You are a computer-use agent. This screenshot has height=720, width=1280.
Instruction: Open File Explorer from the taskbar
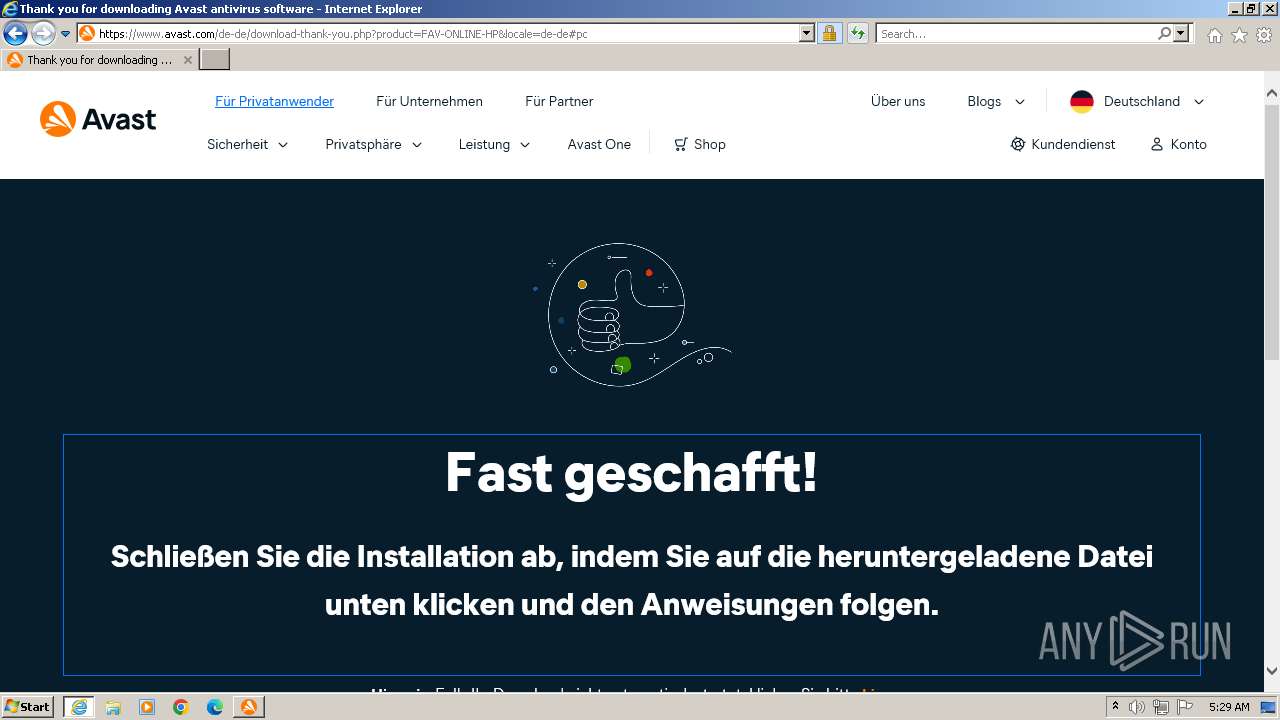click(x=113, y=707)
